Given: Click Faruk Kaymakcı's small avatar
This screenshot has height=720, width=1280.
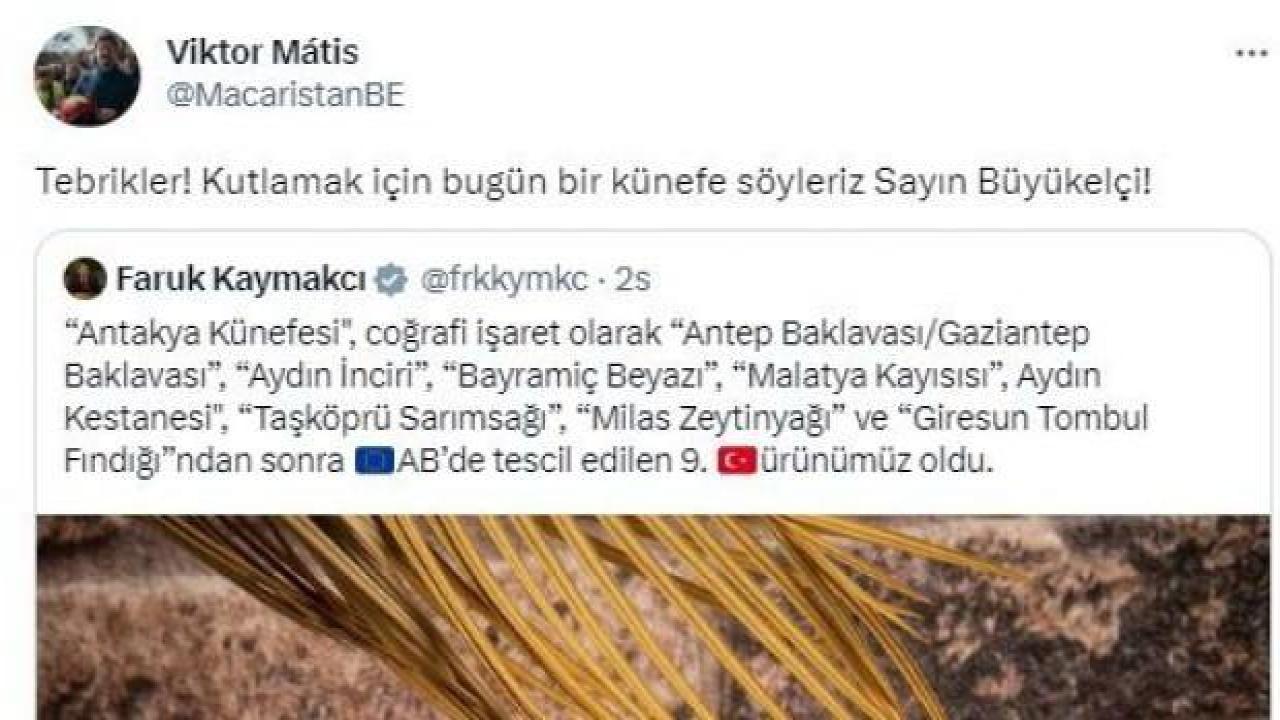Looking at the screenshot, I should click(85, 279).
